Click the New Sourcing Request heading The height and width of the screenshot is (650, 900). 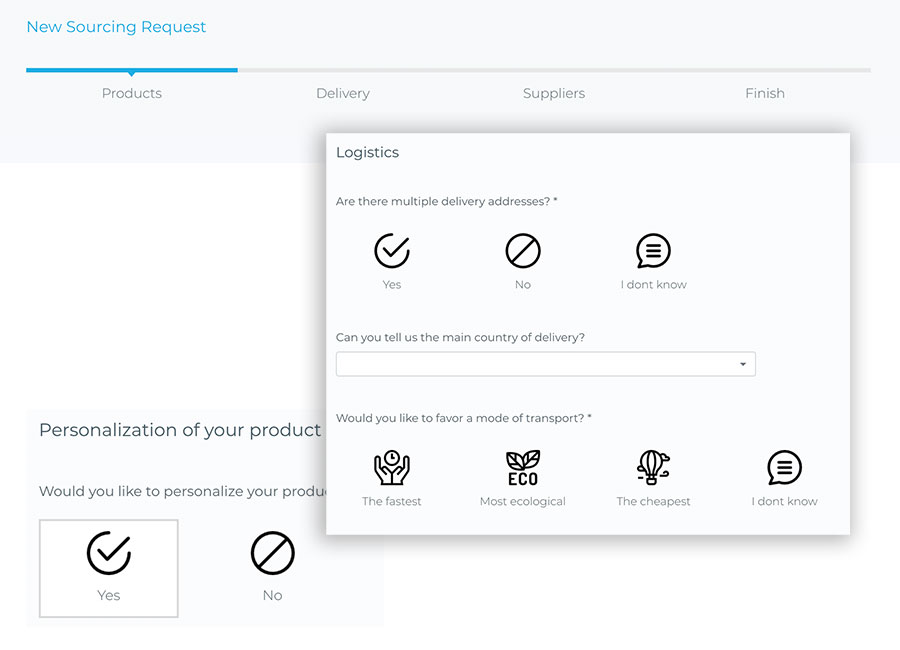[x=116, y=27]
